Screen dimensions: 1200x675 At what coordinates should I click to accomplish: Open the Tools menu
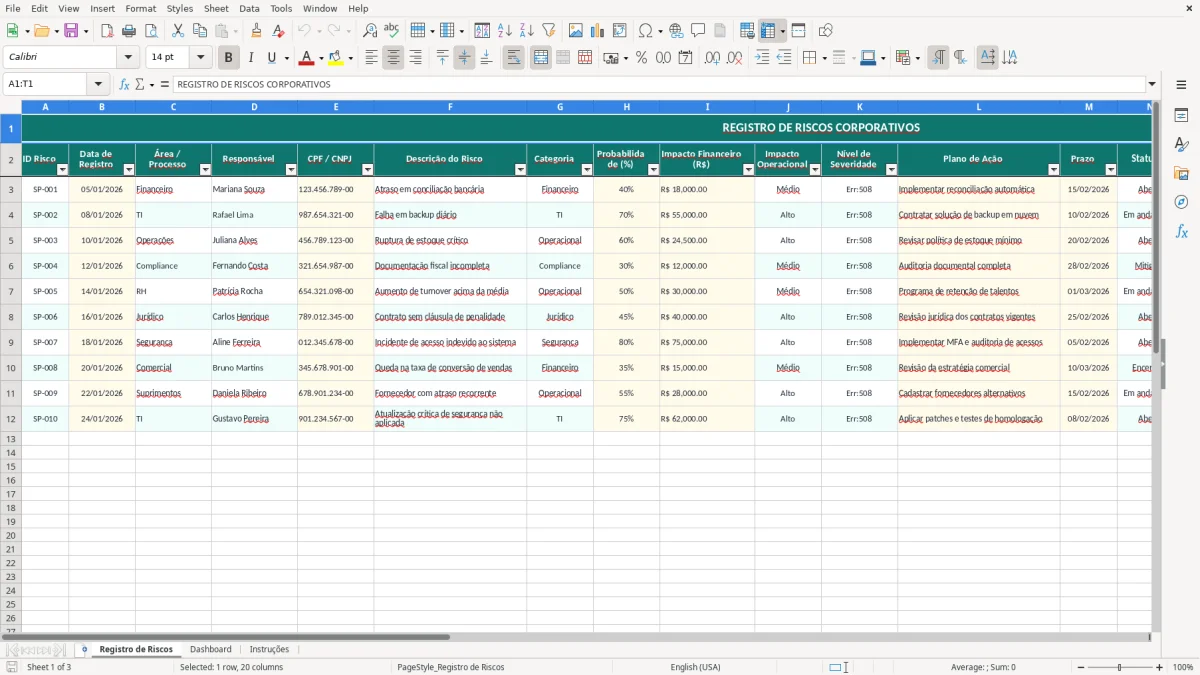point(281,8)
